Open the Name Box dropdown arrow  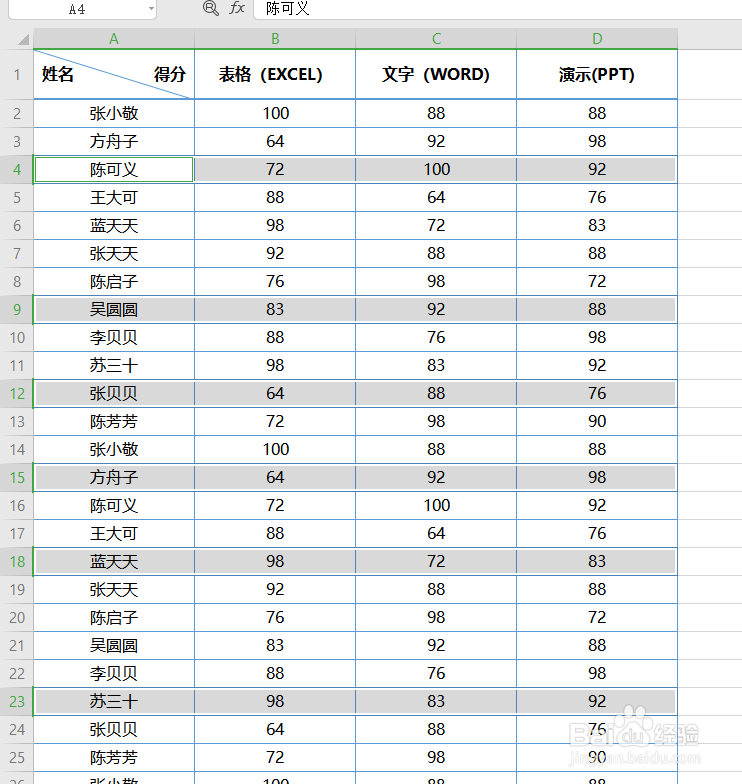(x=151, y=8)
